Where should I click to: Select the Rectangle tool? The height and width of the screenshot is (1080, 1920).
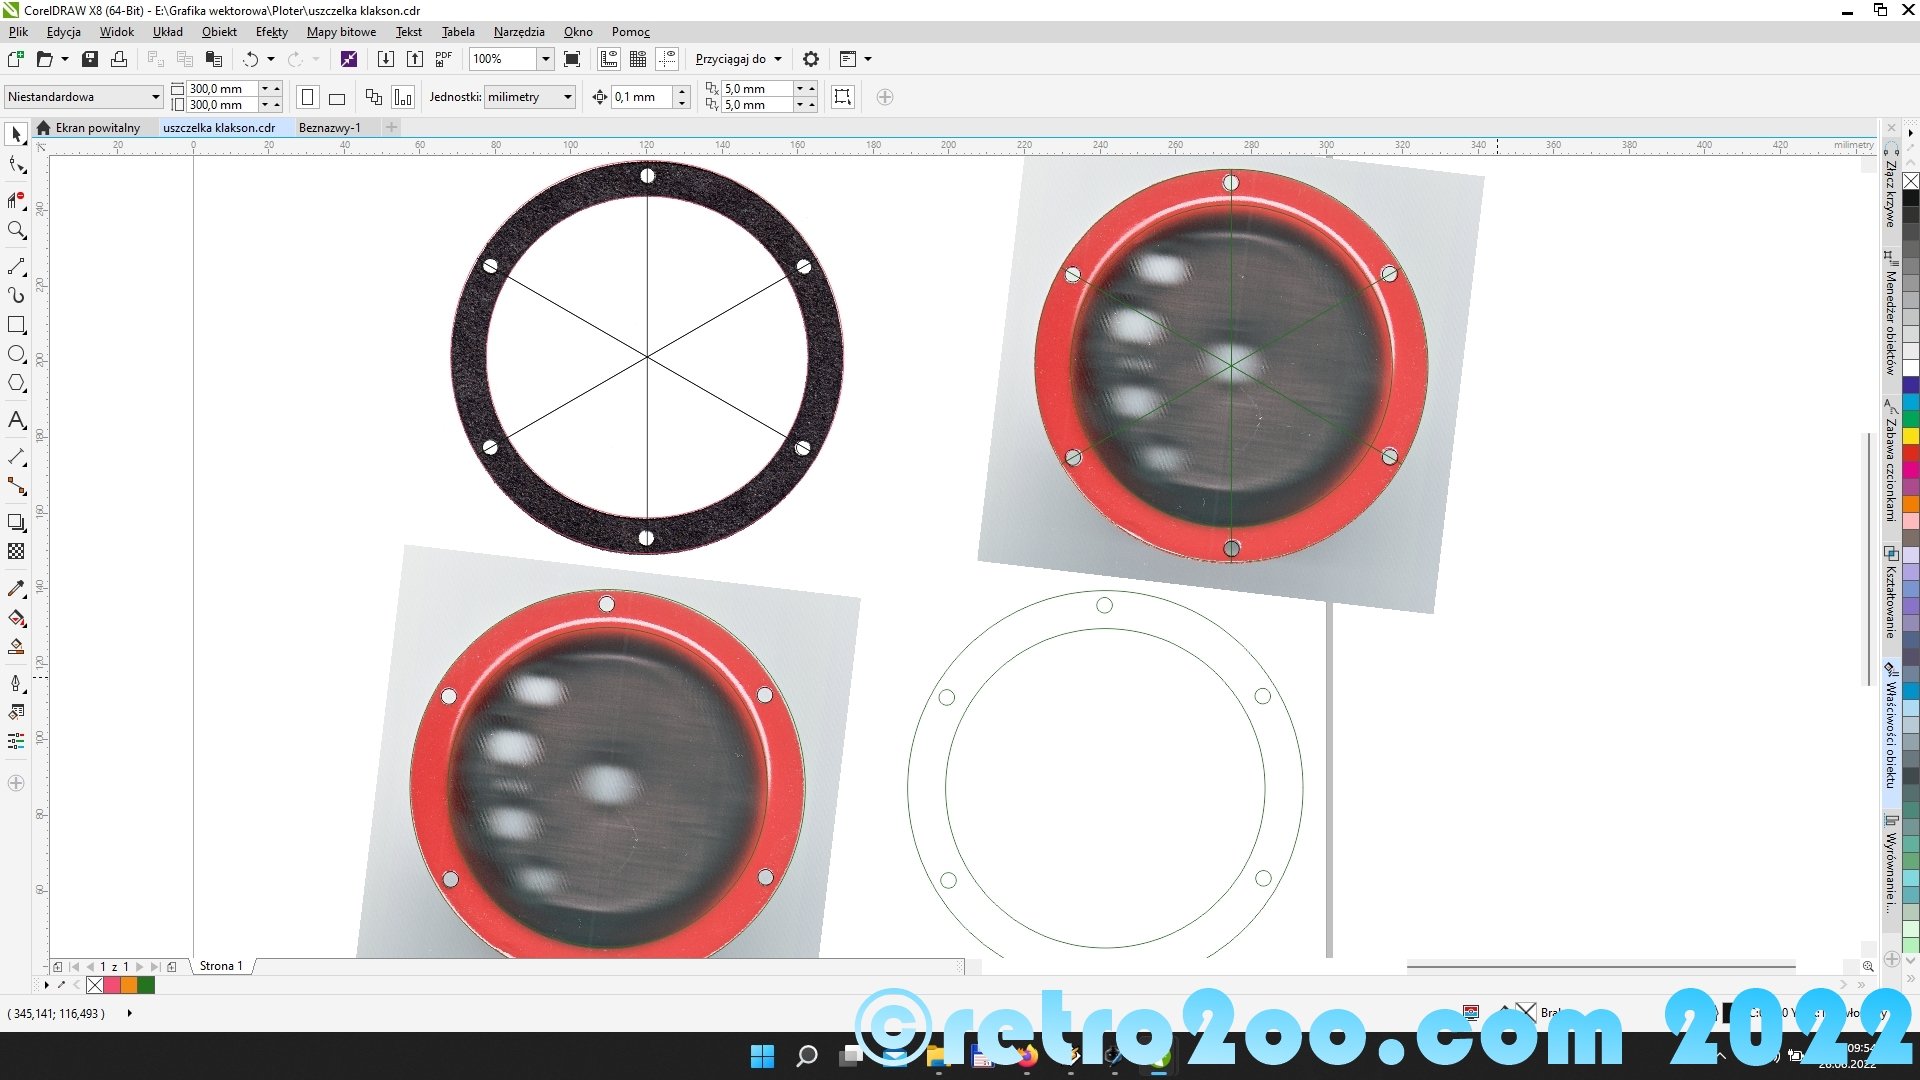16,325
